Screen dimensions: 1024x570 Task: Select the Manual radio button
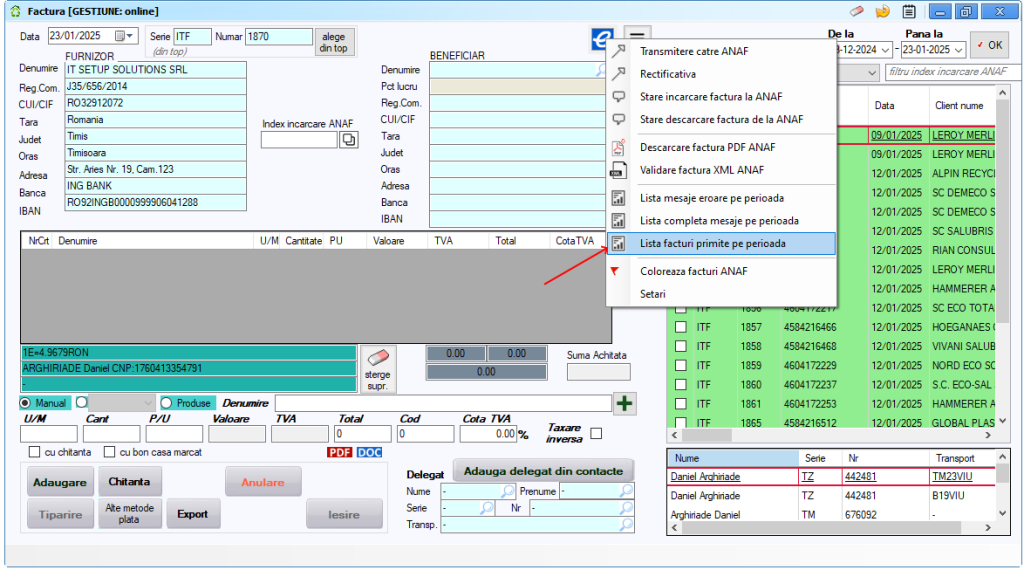(25, 403)
